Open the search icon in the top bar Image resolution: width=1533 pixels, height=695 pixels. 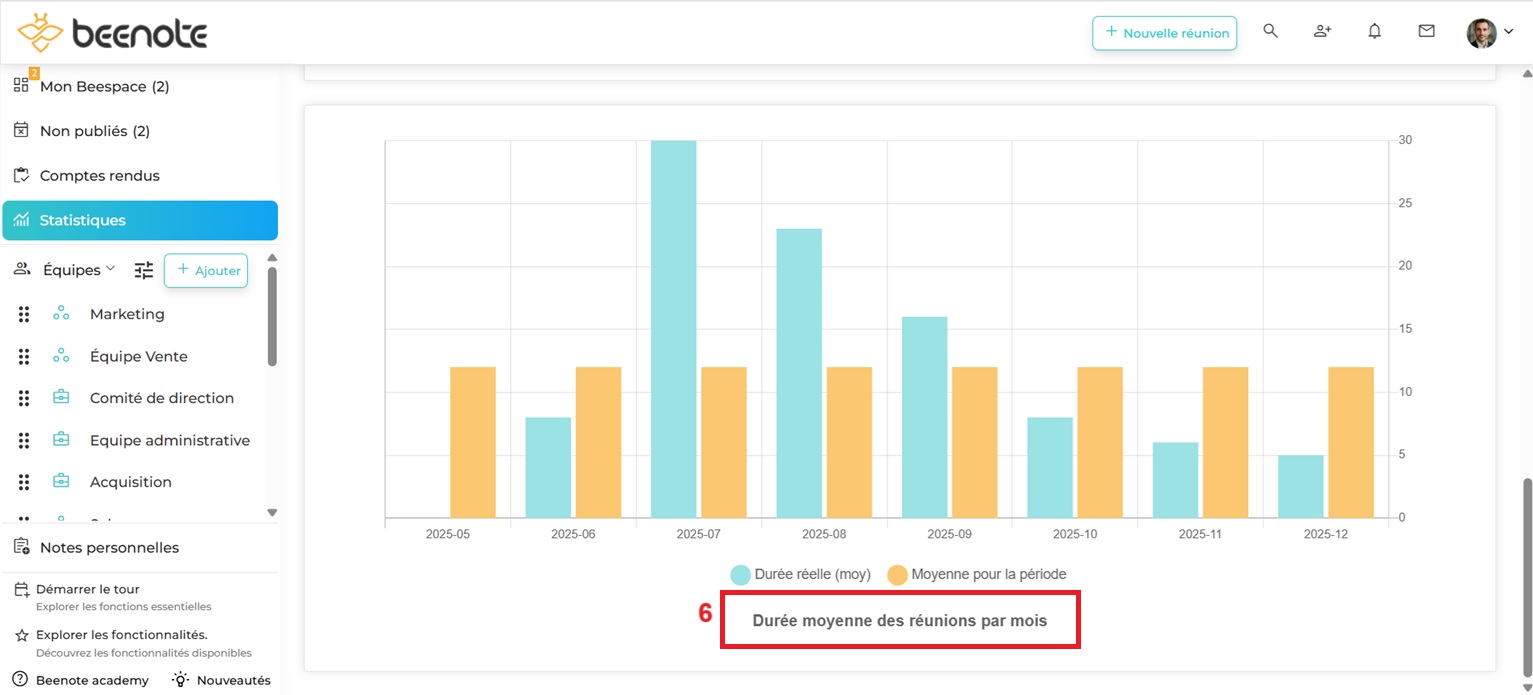pos(1270,31)
